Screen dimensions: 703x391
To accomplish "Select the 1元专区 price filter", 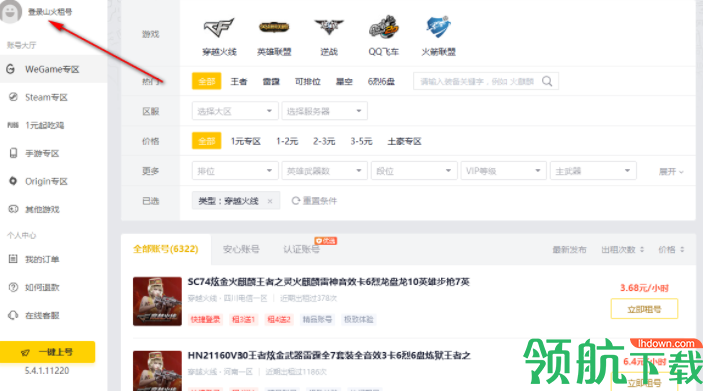I will (246, 141).
